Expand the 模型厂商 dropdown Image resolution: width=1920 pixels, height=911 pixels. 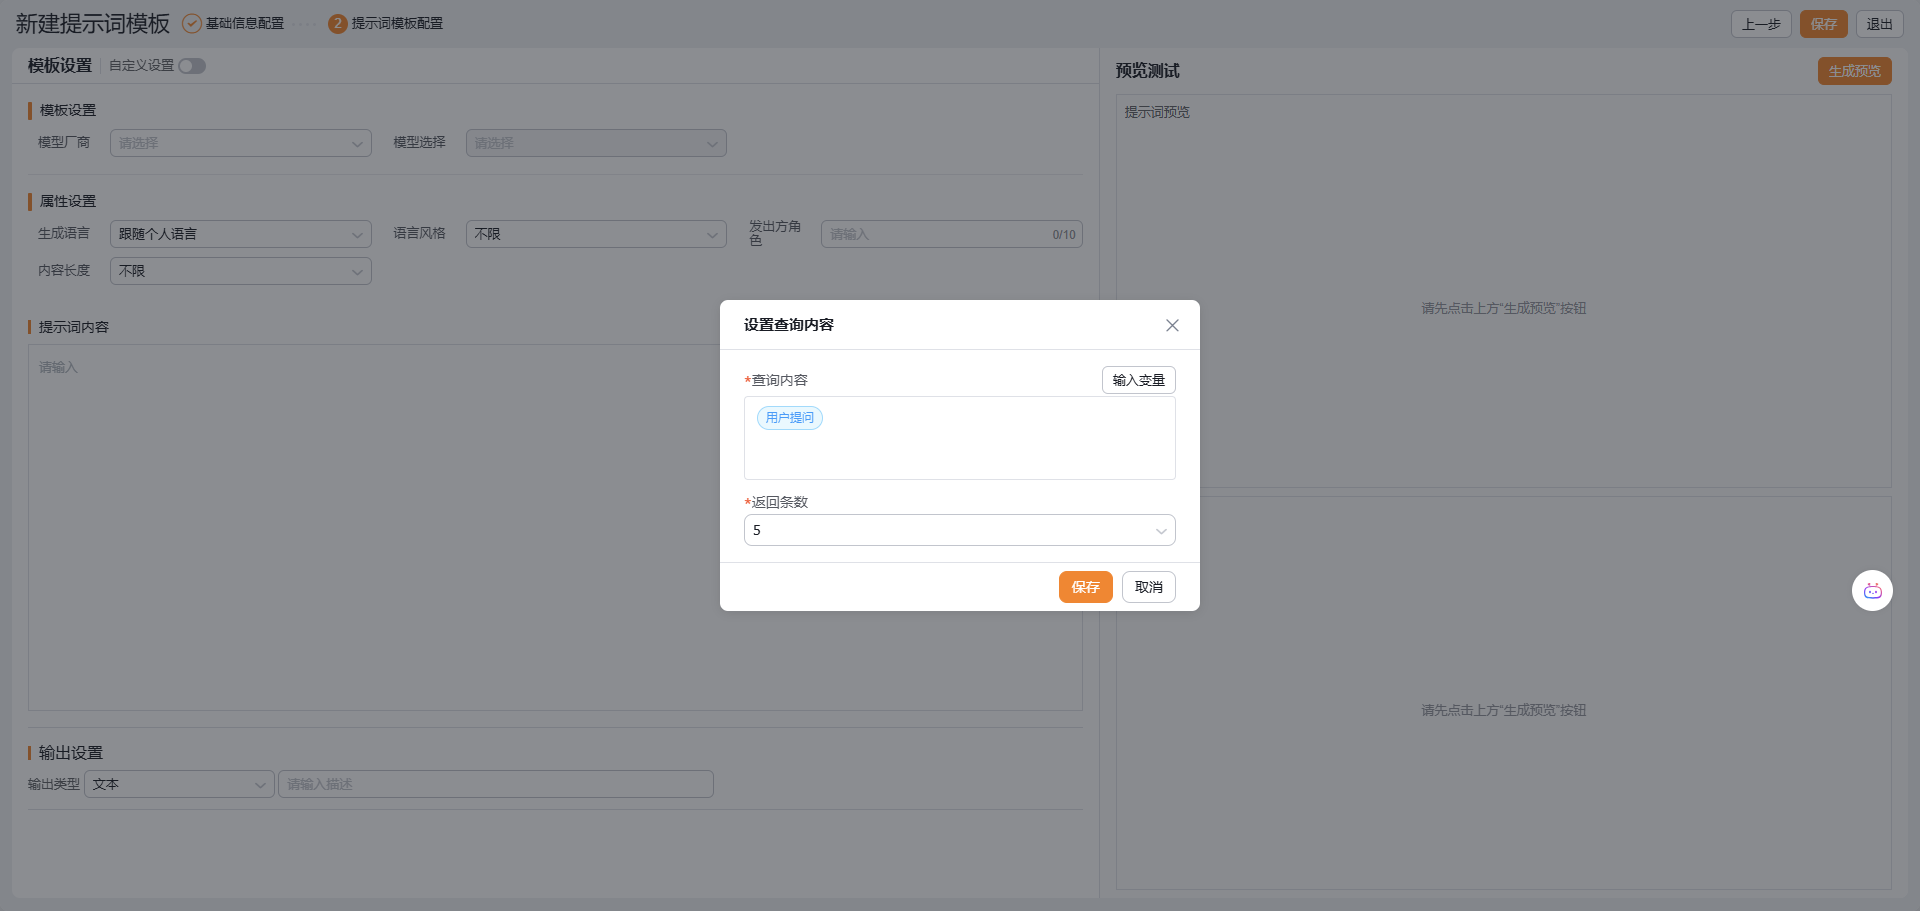click(x=240, y=143)
